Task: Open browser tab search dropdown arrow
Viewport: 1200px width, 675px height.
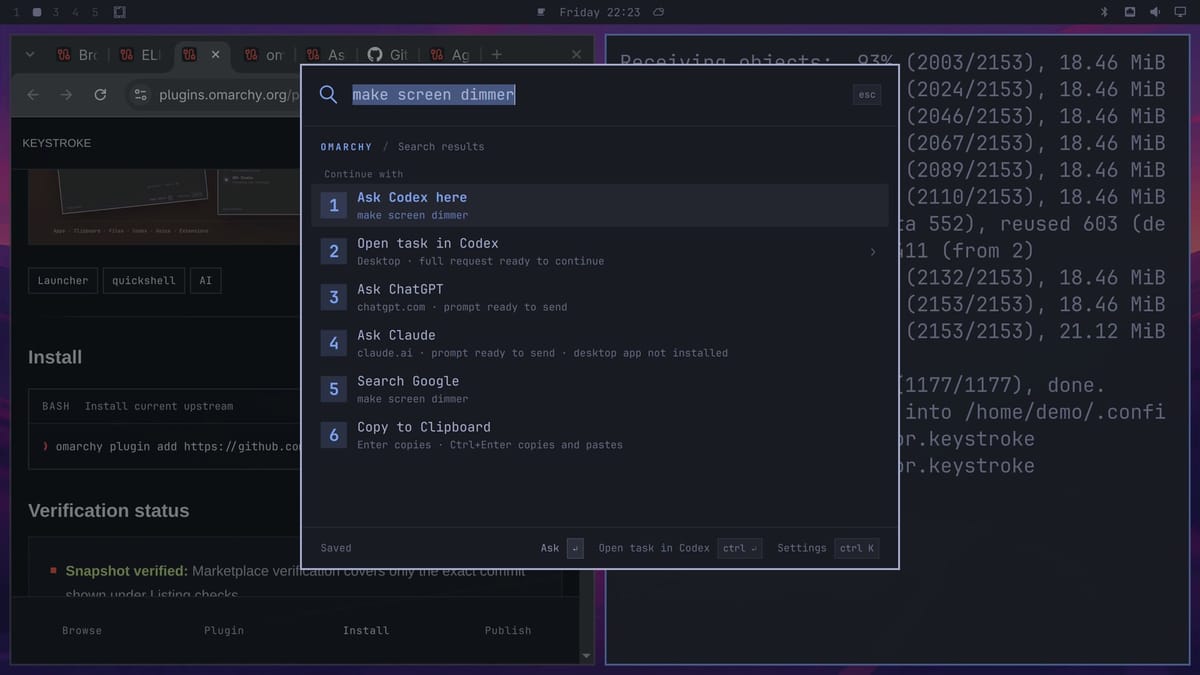Action: pyautogui.click(x=29, y=55)
